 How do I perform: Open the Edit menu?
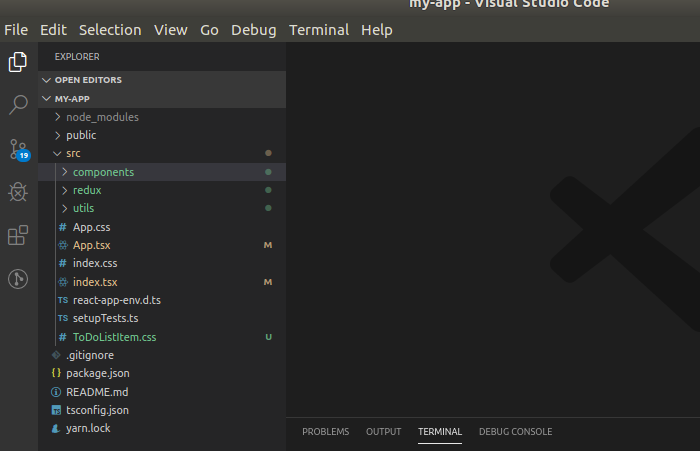[54, 30]
